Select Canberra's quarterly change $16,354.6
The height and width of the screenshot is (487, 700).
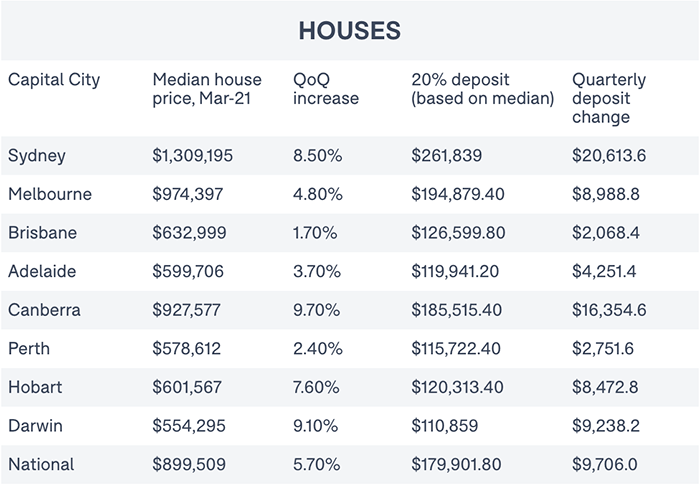tap(609, 310)
